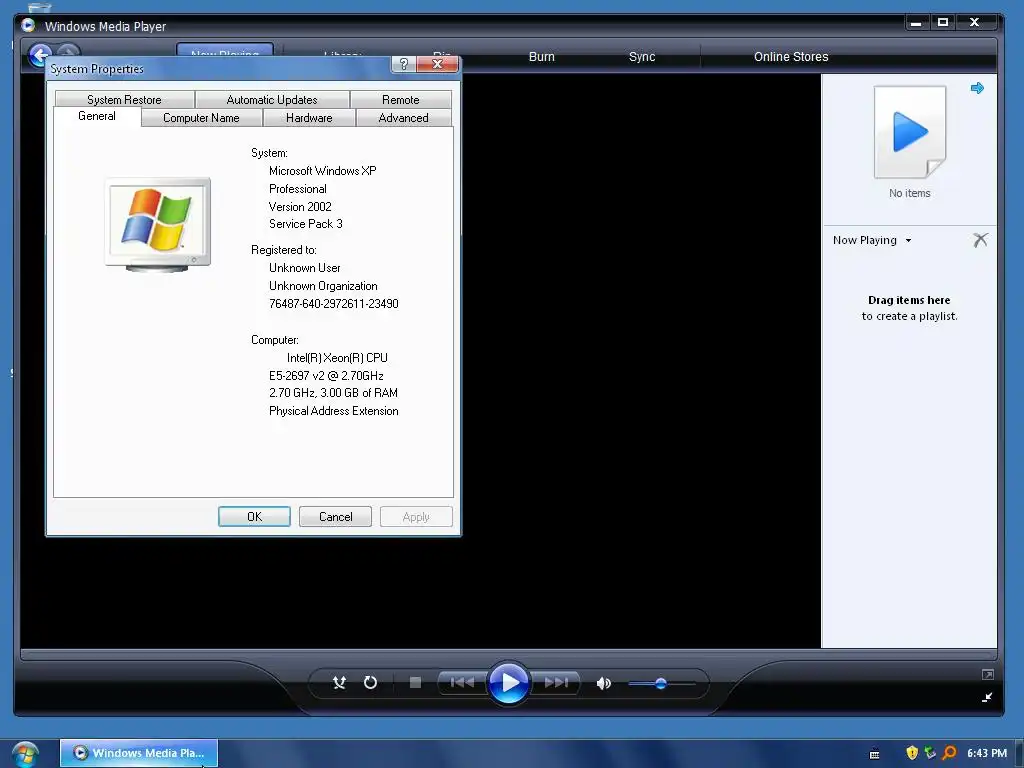
Task: Click the Back arrow in Windows Media Player
Action: pyautogui.click(x=40, y=56)
